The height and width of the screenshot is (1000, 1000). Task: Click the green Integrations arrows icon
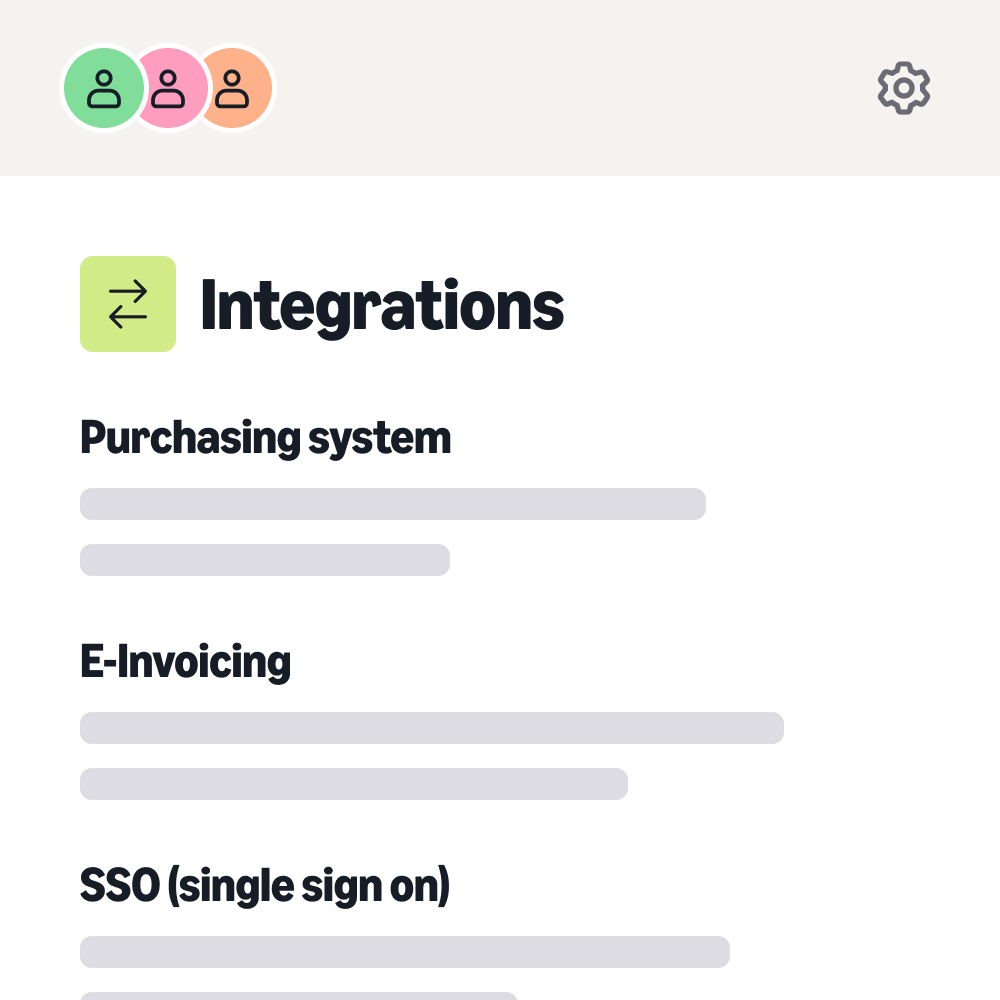click(127, 303)
